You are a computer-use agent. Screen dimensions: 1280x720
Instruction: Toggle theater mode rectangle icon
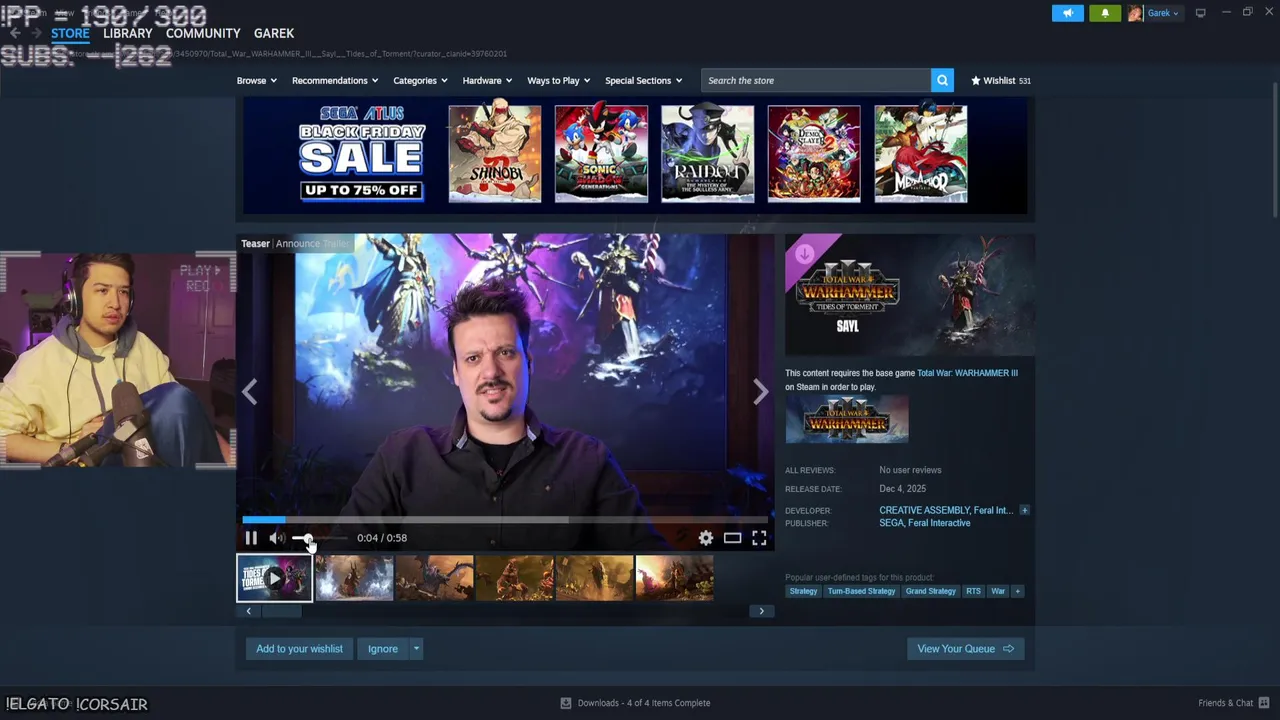(x=733, y=538)
